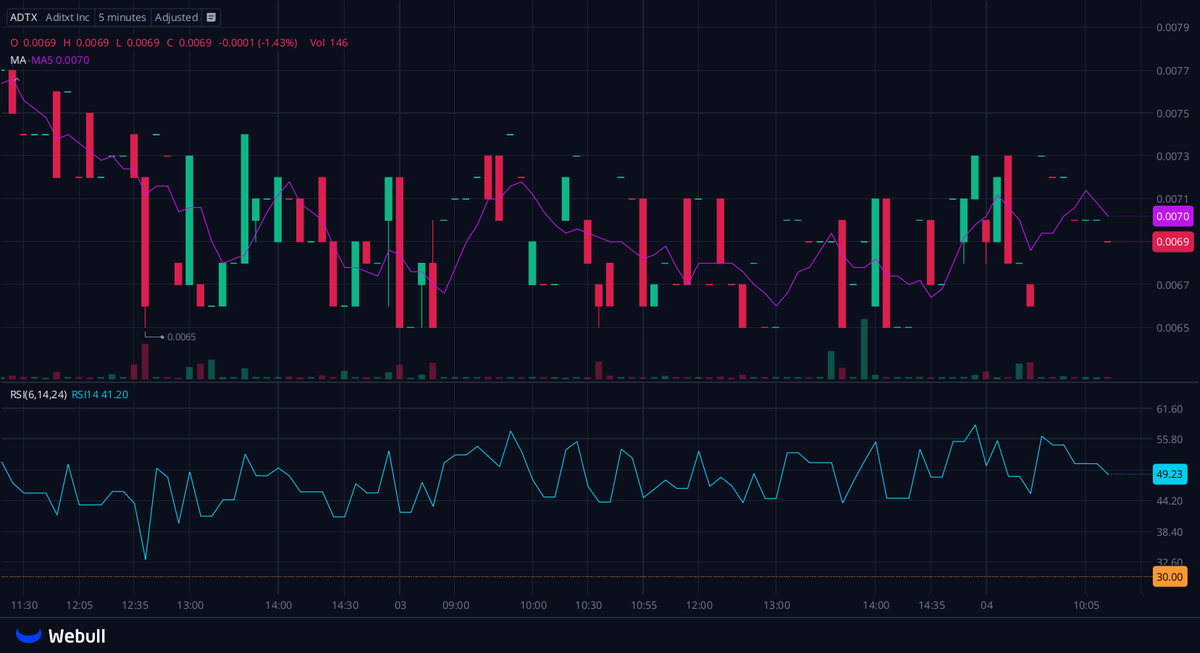Click the red 0.0069 last price tag
The image size is (1200, 653).
pos(1171,241)
